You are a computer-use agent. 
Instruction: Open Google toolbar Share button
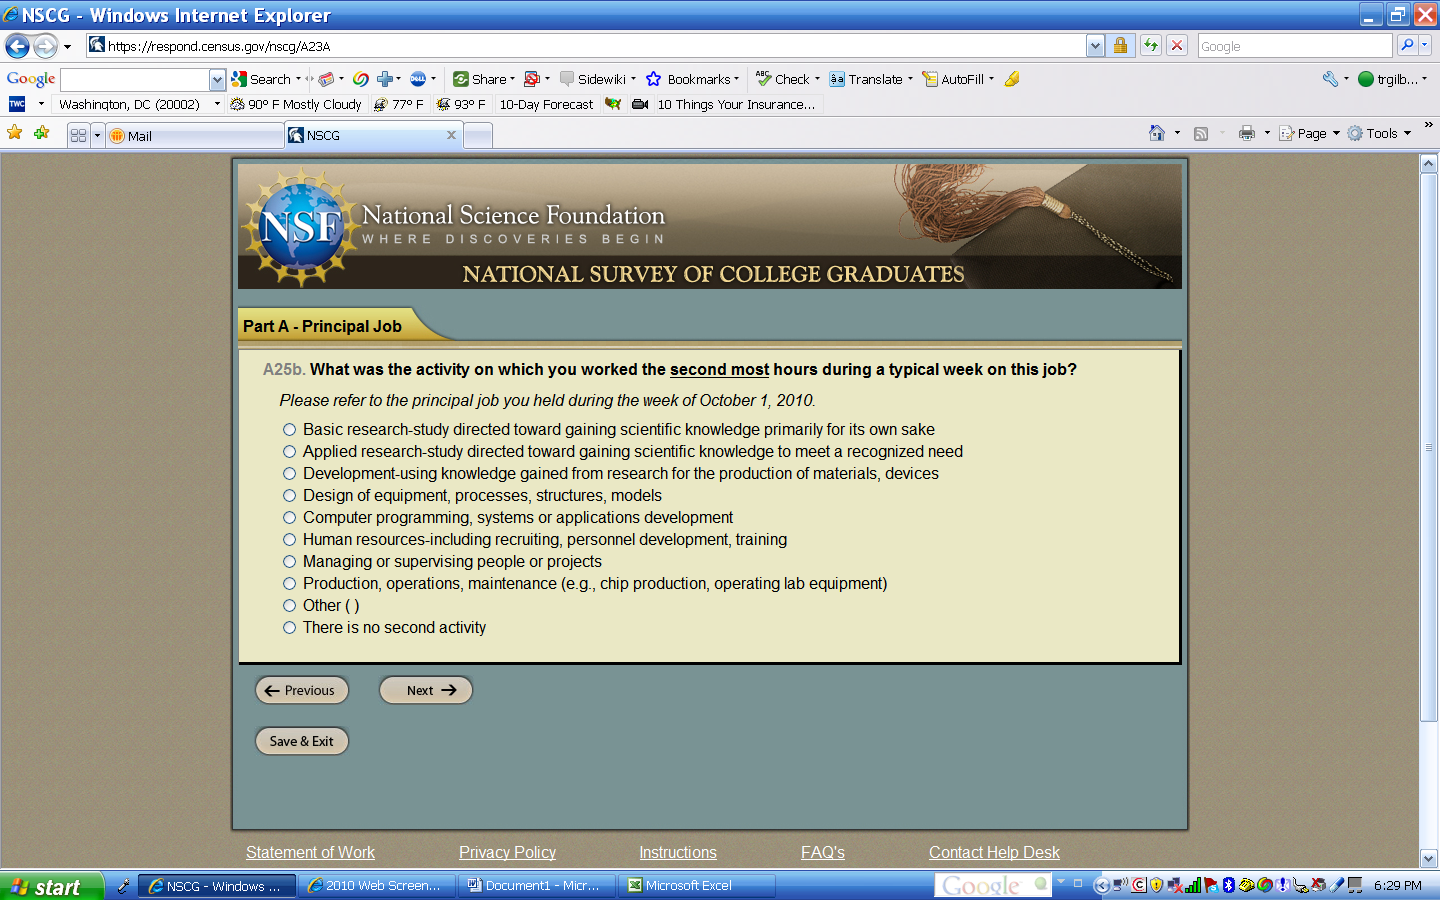pos(481,79)
